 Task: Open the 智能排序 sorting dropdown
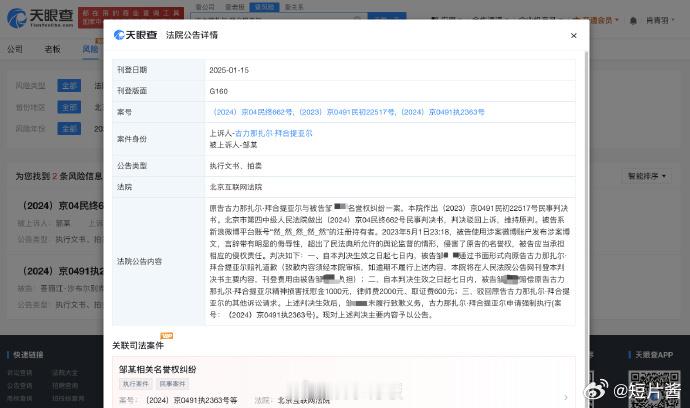tap(647, 176)
